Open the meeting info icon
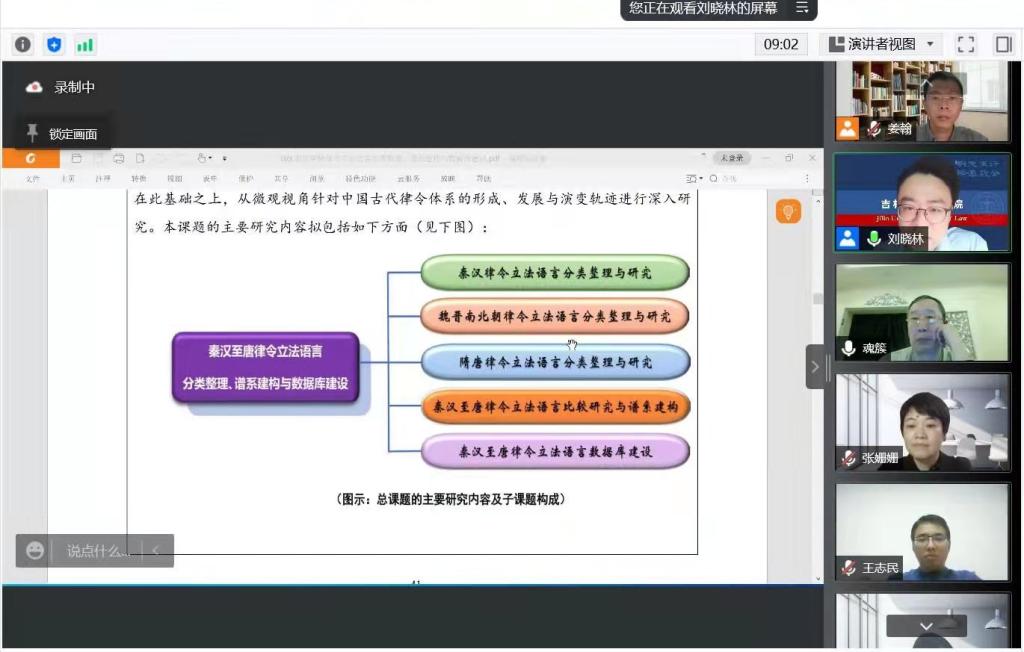 point(23,44)
